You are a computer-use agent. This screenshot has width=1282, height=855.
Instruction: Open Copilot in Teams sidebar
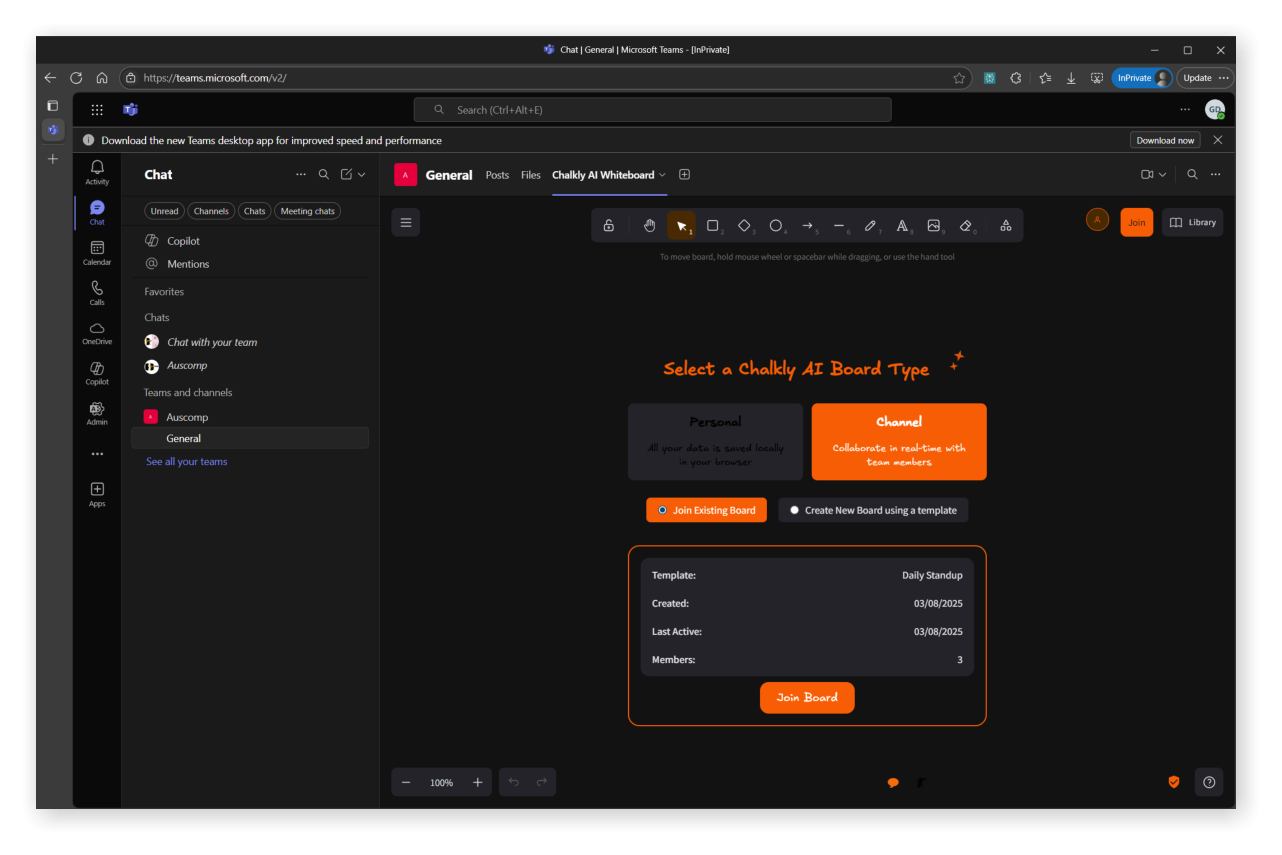[97, 373]
